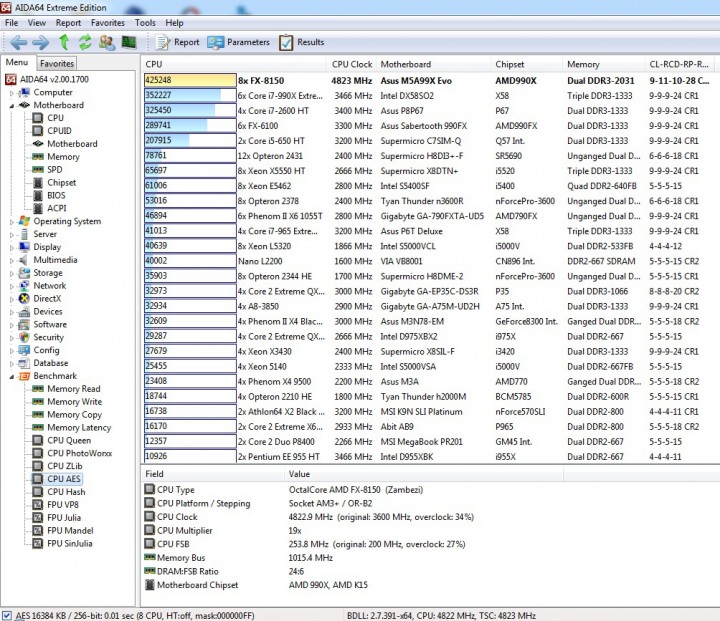This screenshot has height=621, width=720.
Task: Open the DirectX category icon
Action: click(24, 299)
